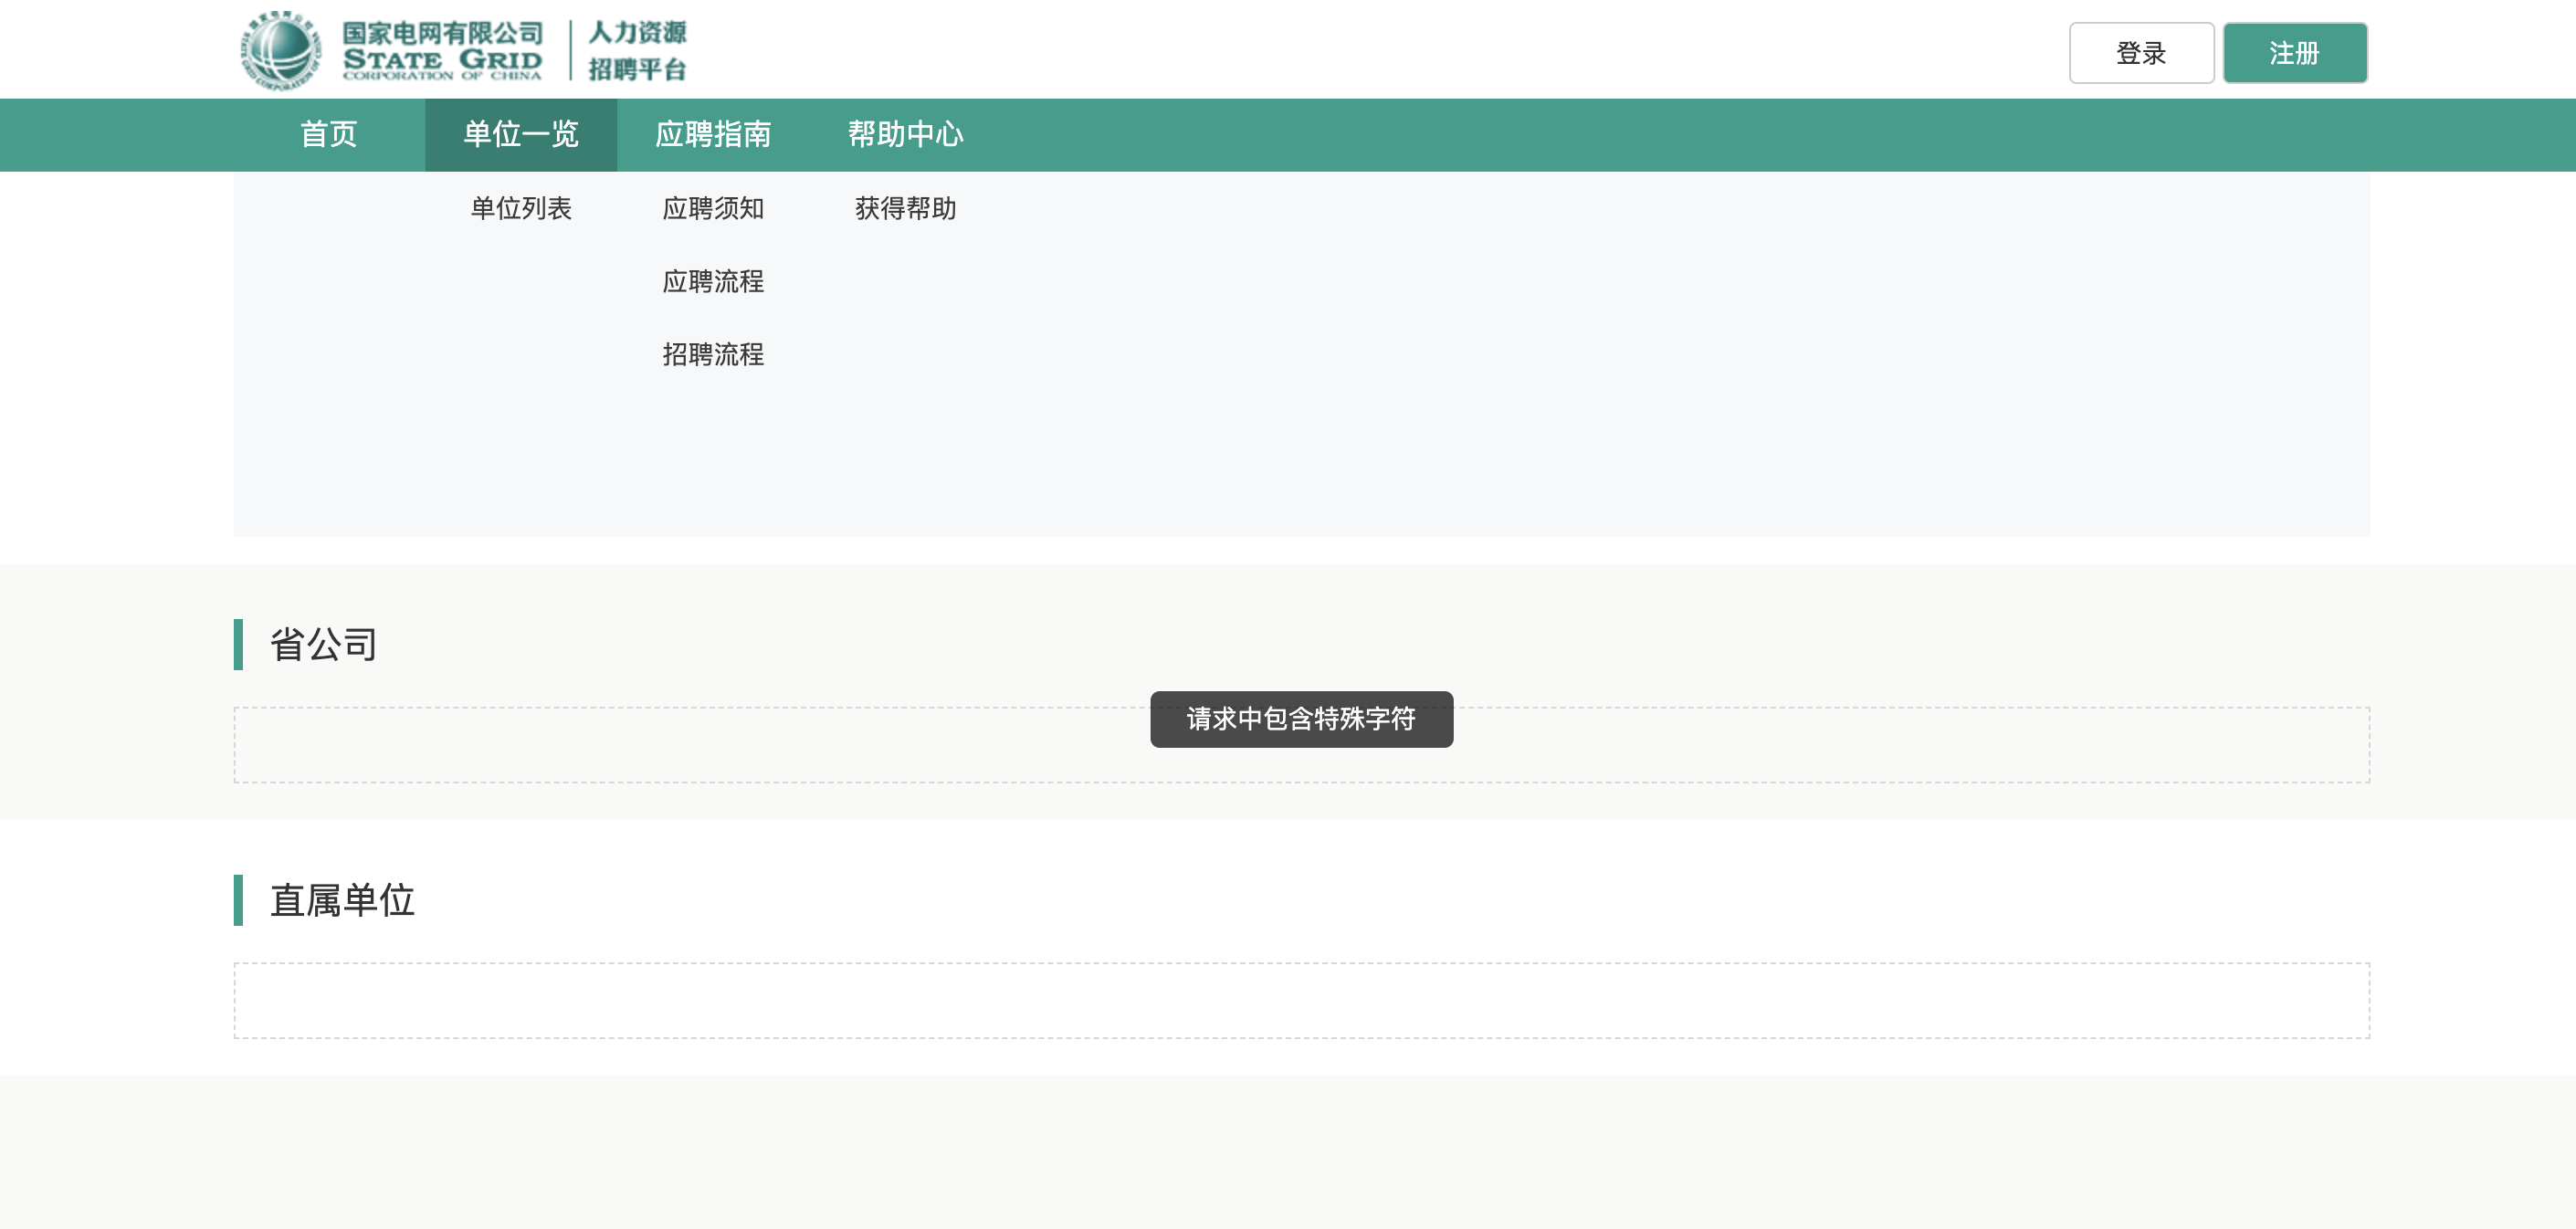Click the 国家电网有限公司 State Grid wordmark
2576x1229 pixels.
click(x=442, y=50)
